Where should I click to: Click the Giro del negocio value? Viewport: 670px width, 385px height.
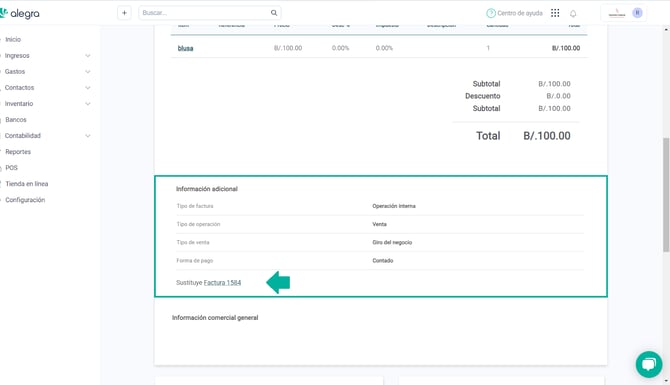coord(392,242)
